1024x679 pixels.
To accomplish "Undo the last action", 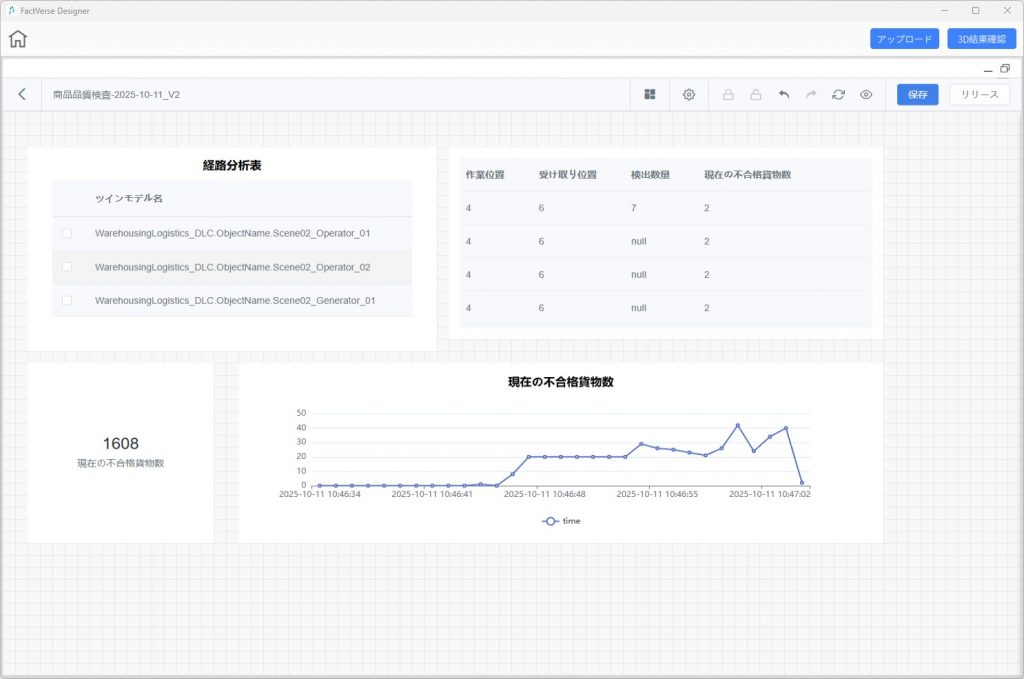I will pos(784,94).
